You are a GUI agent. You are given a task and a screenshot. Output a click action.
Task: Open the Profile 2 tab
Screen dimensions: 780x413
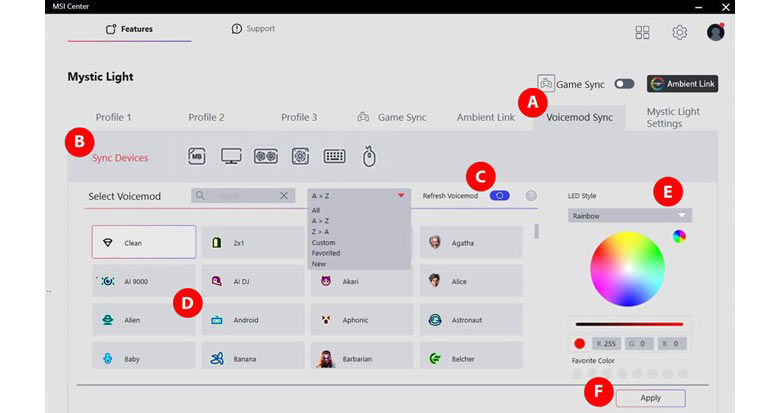(x=206, y=117)
